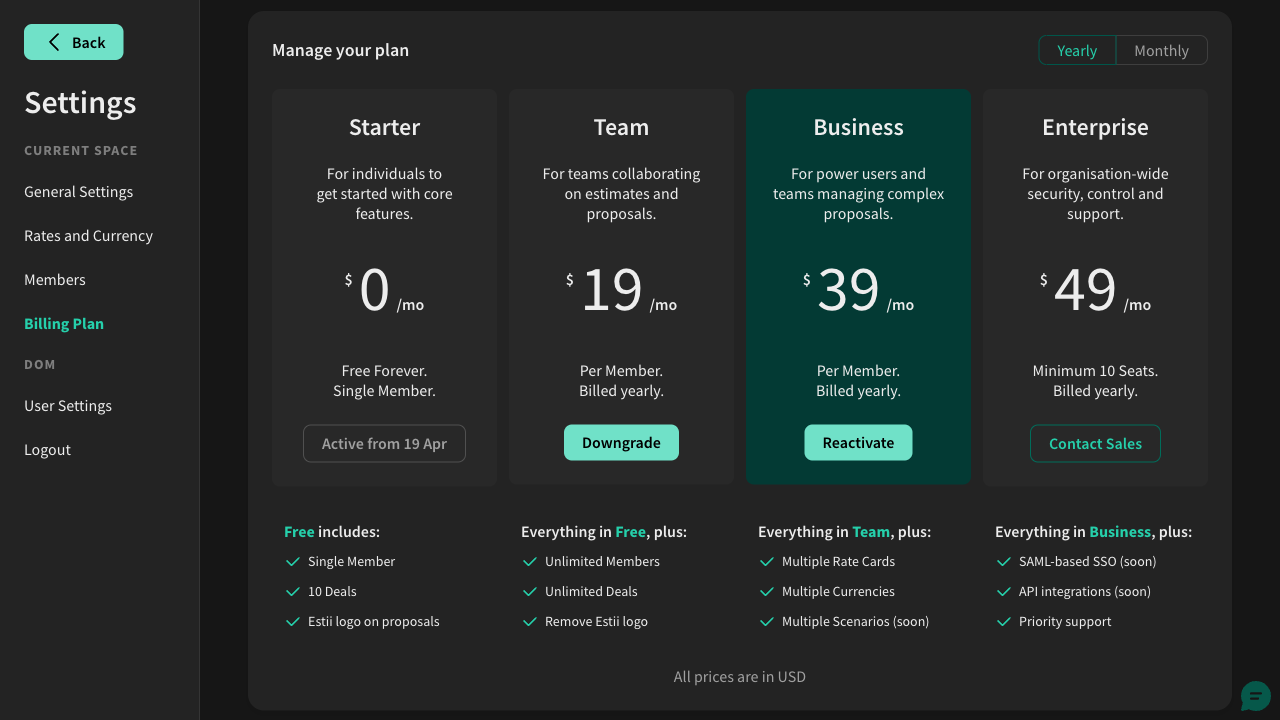Screen dimensions: 1280x720
Task: Click 'Everything in Business, plus:' heading
Action: point(1093,532)
